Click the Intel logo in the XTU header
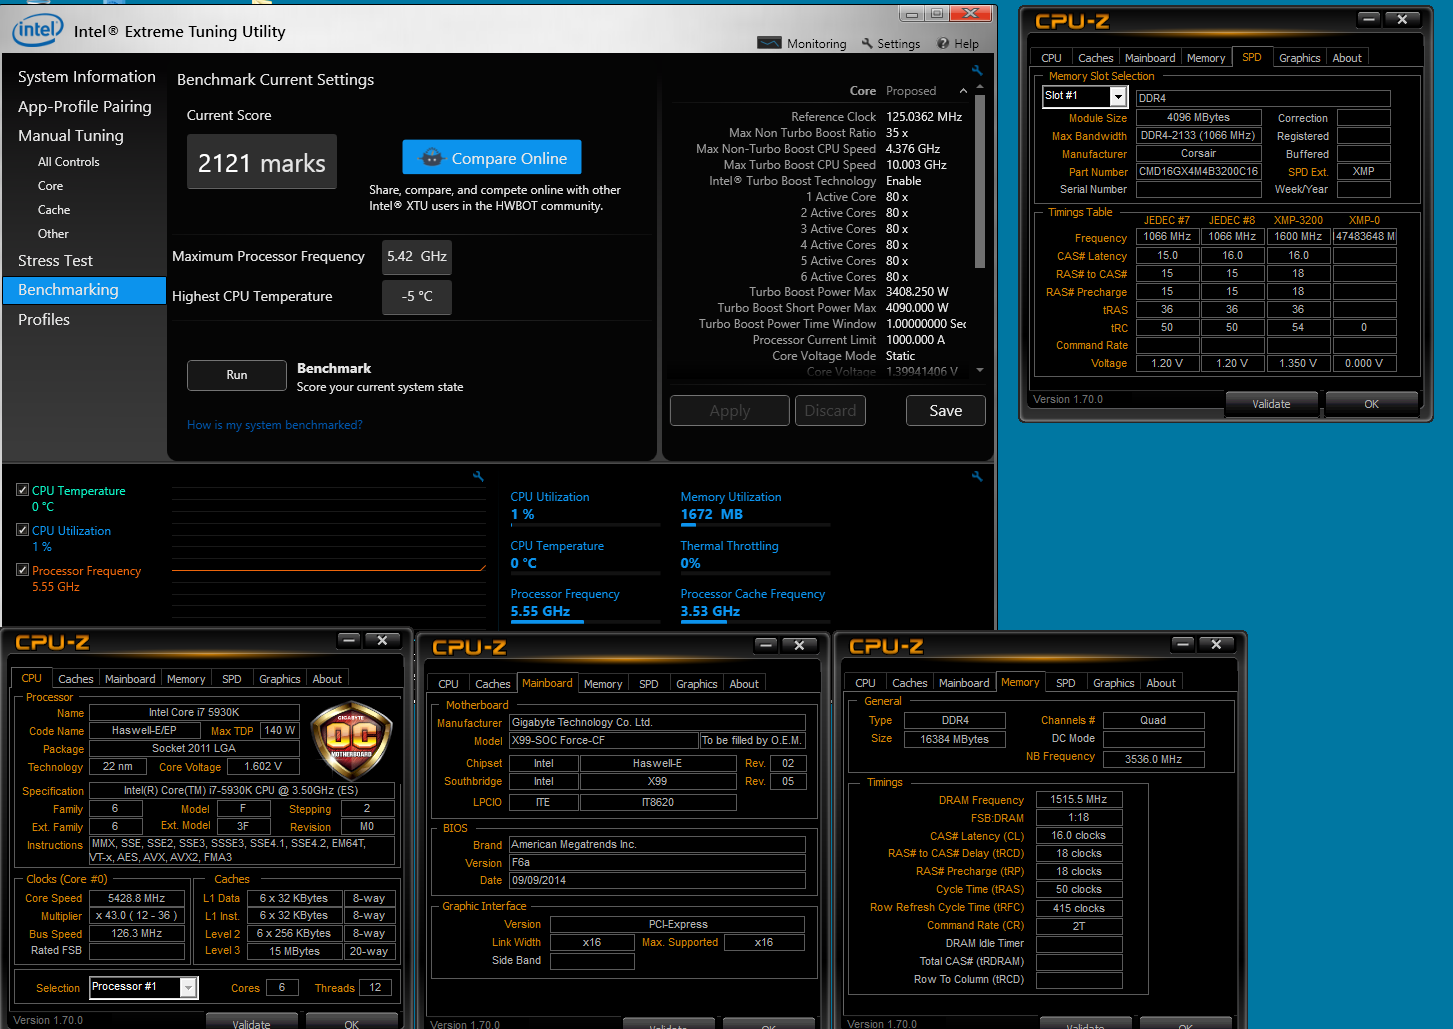The image size is (1453, 1029). [x=37, y=30]
